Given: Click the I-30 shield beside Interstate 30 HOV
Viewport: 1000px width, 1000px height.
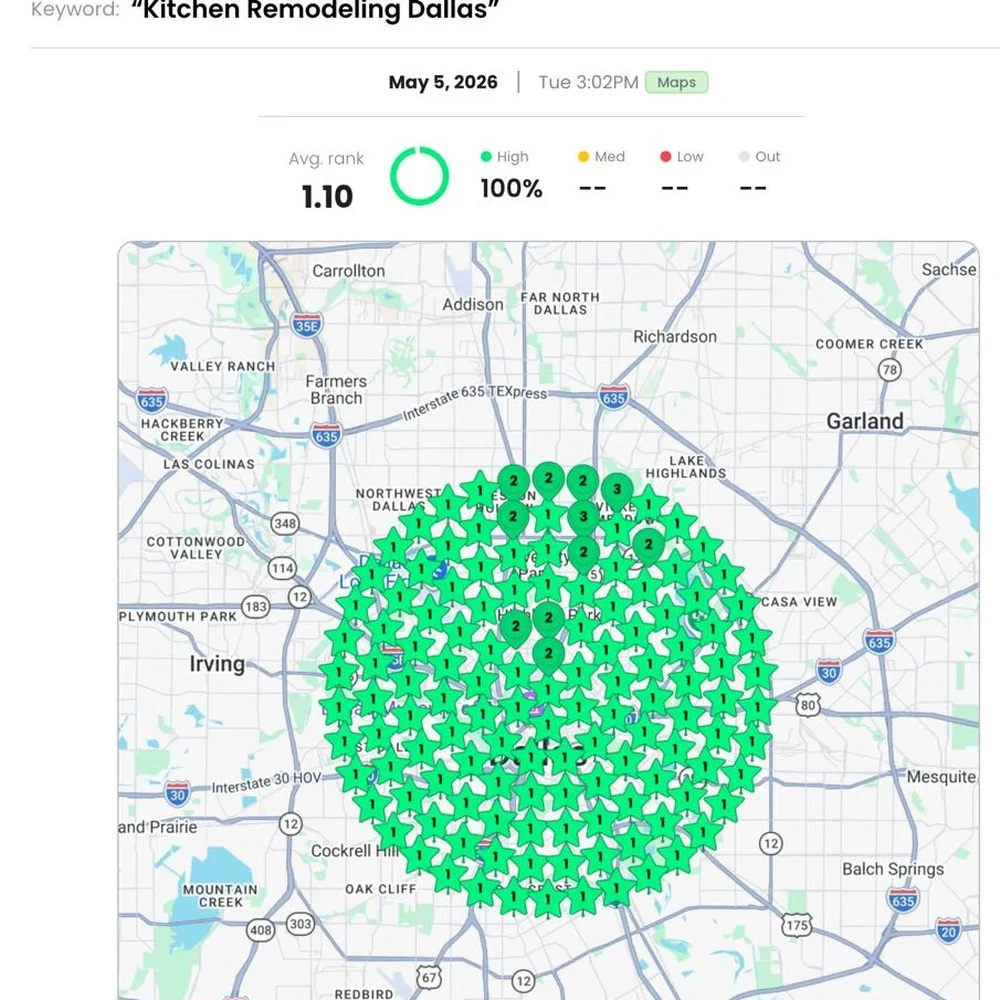Looking at the screenshot, I should [x=177, y=794].
